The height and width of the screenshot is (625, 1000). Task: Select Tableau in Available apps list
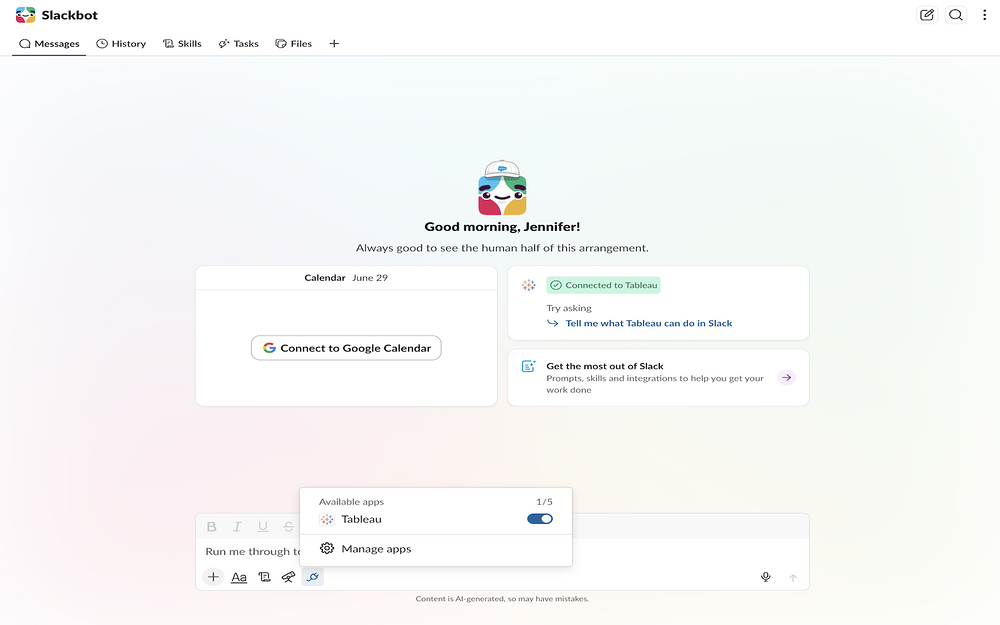(436, 519)
